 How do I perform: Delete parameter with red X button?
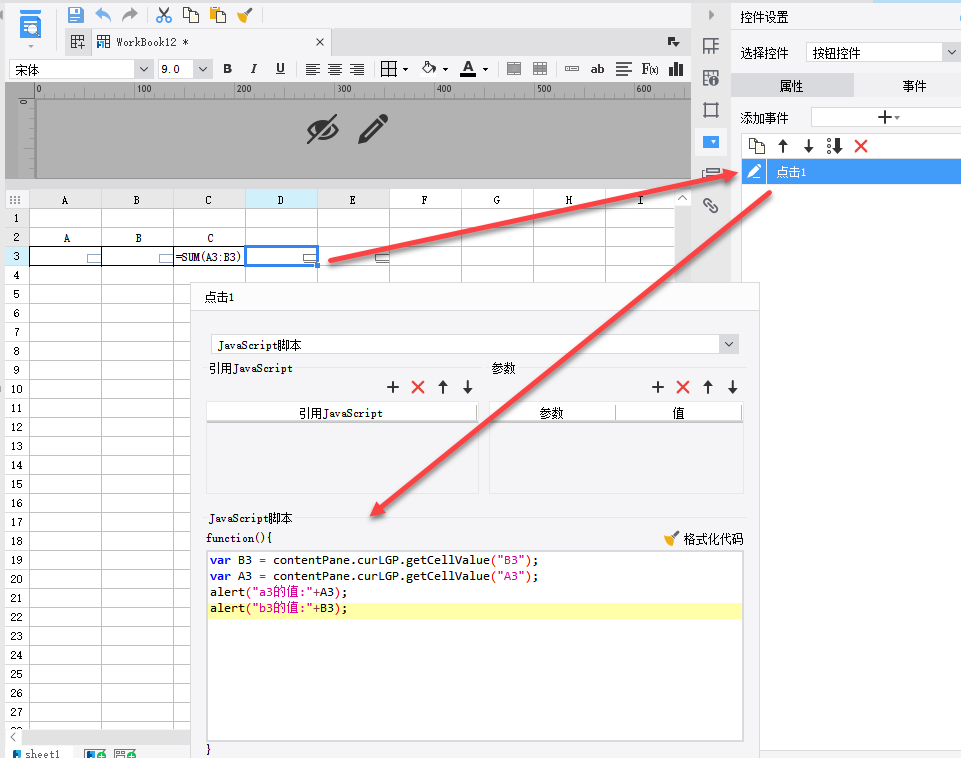tap(683, 387)
